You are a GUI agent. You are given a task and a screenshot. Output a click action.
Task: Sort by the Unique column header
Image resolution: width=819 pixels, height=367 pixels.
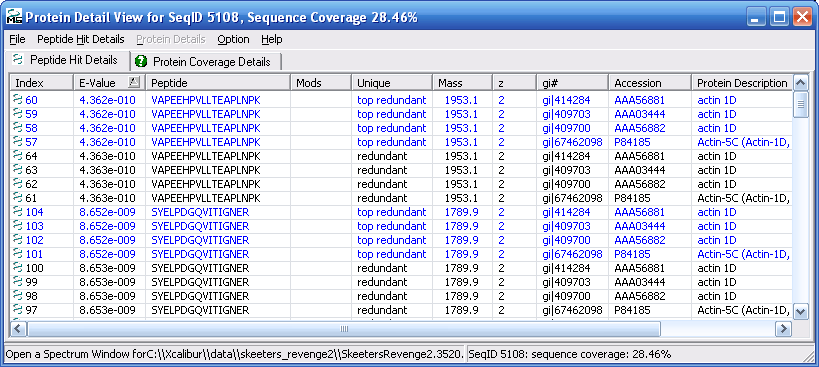392,83
